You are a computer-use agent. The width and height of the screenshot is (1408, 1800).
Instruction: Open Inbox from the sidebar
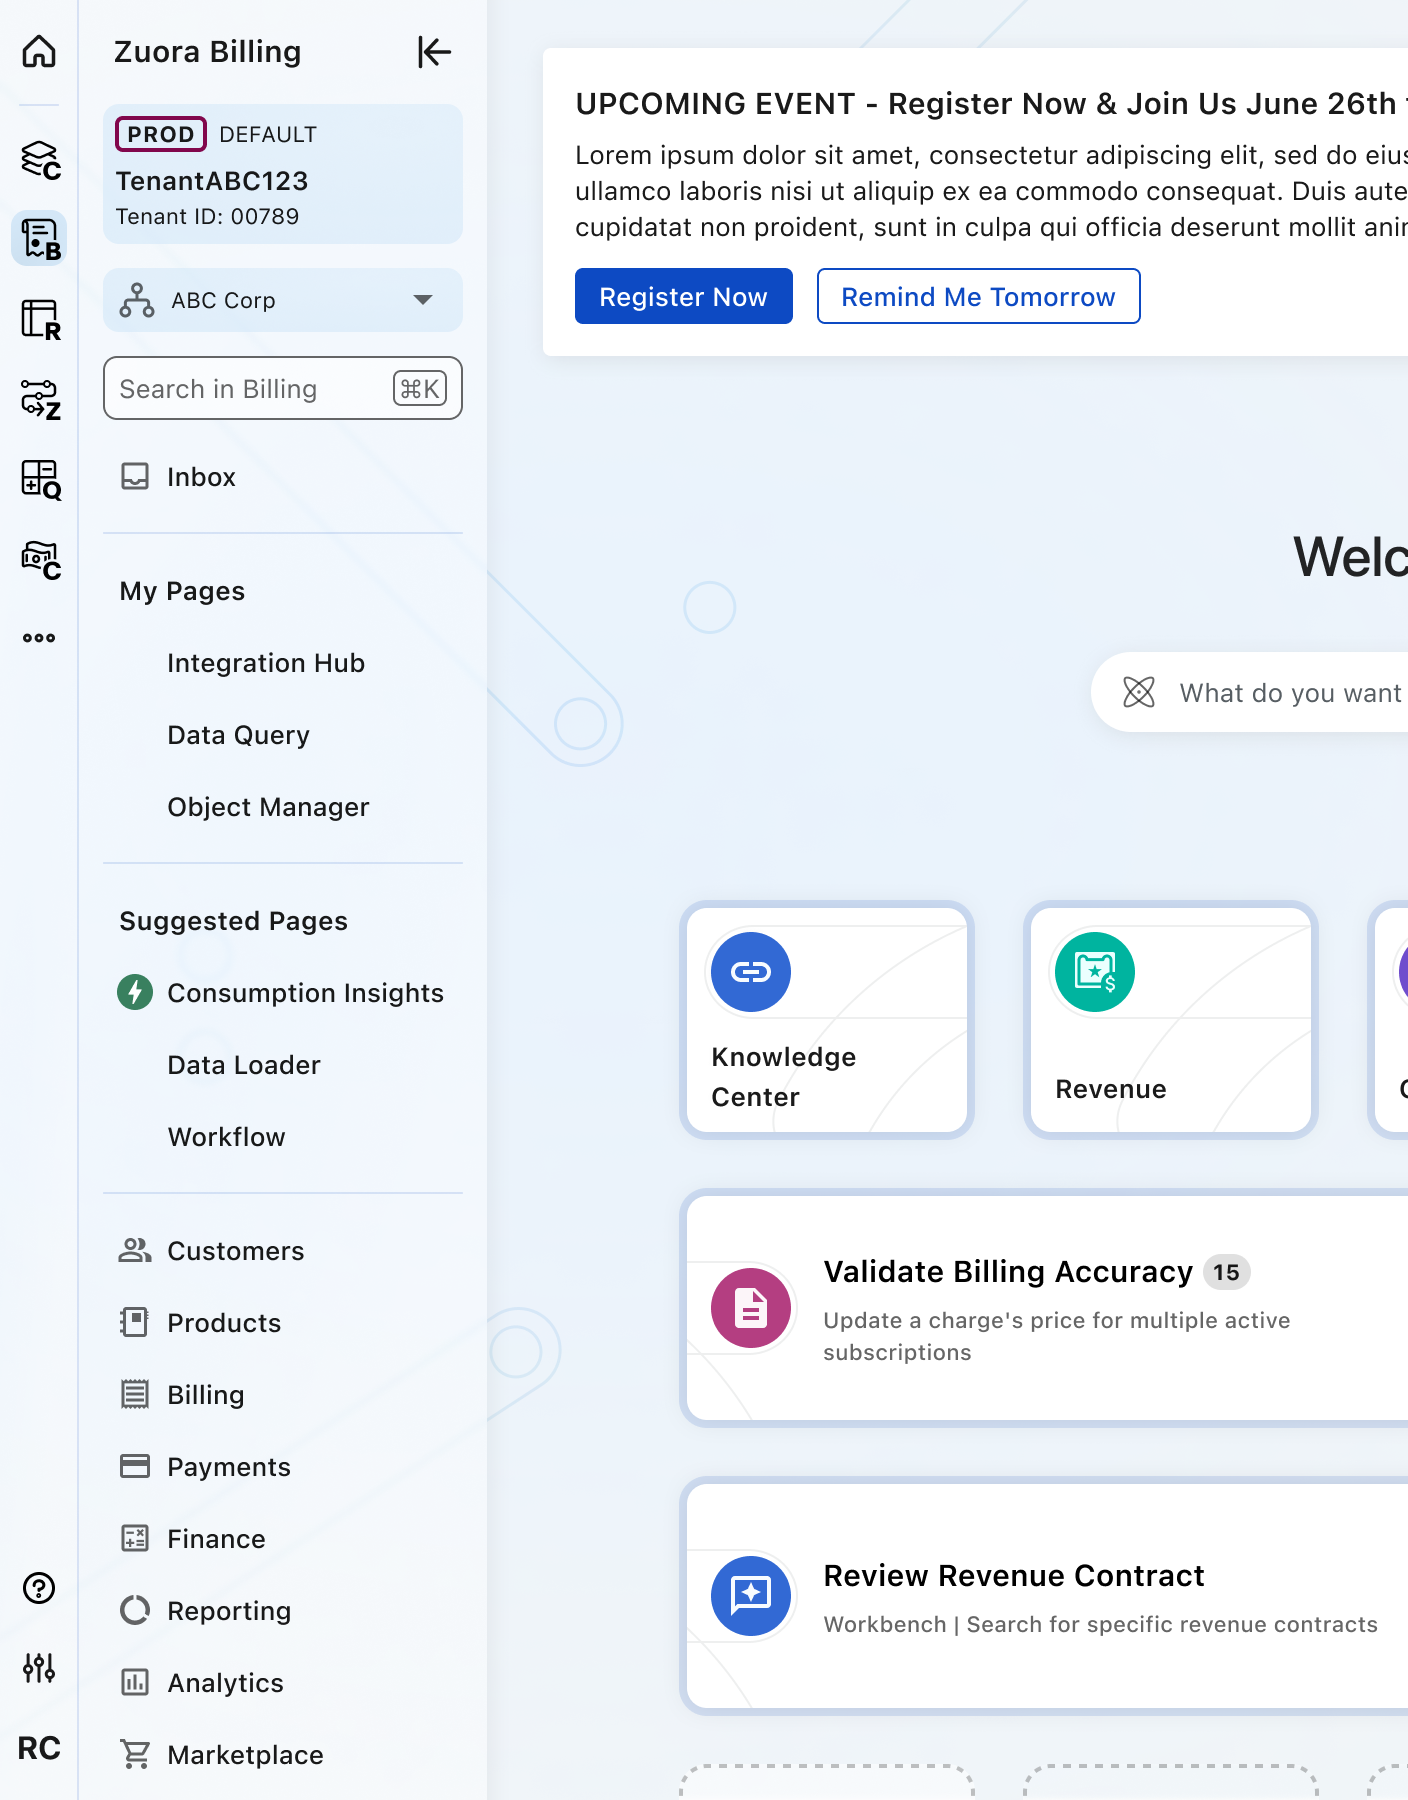pos(201,477)
